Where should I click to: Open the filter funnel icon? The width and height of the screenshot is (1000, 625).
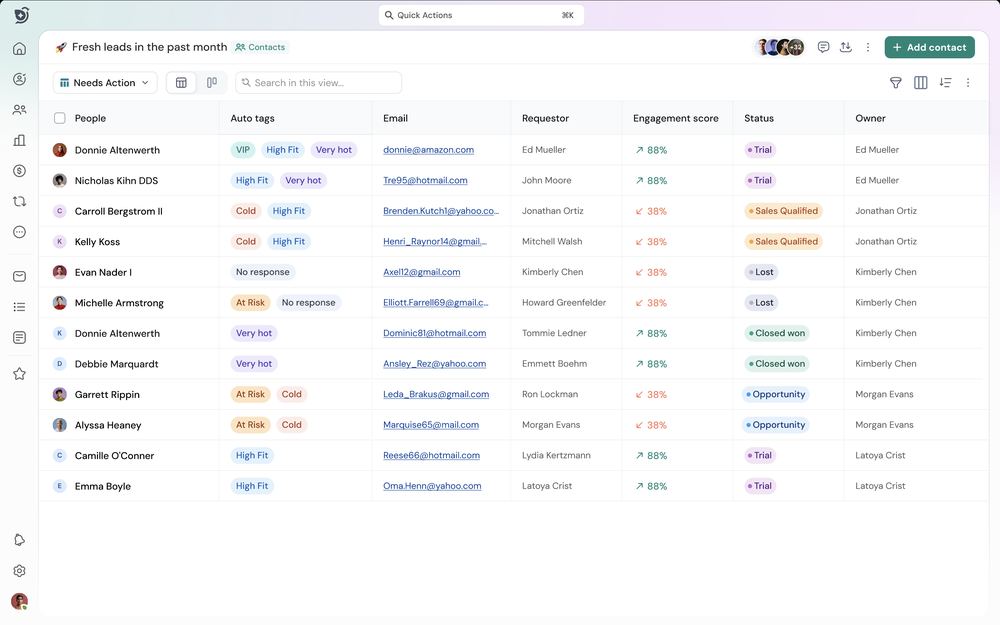(895, 83)
